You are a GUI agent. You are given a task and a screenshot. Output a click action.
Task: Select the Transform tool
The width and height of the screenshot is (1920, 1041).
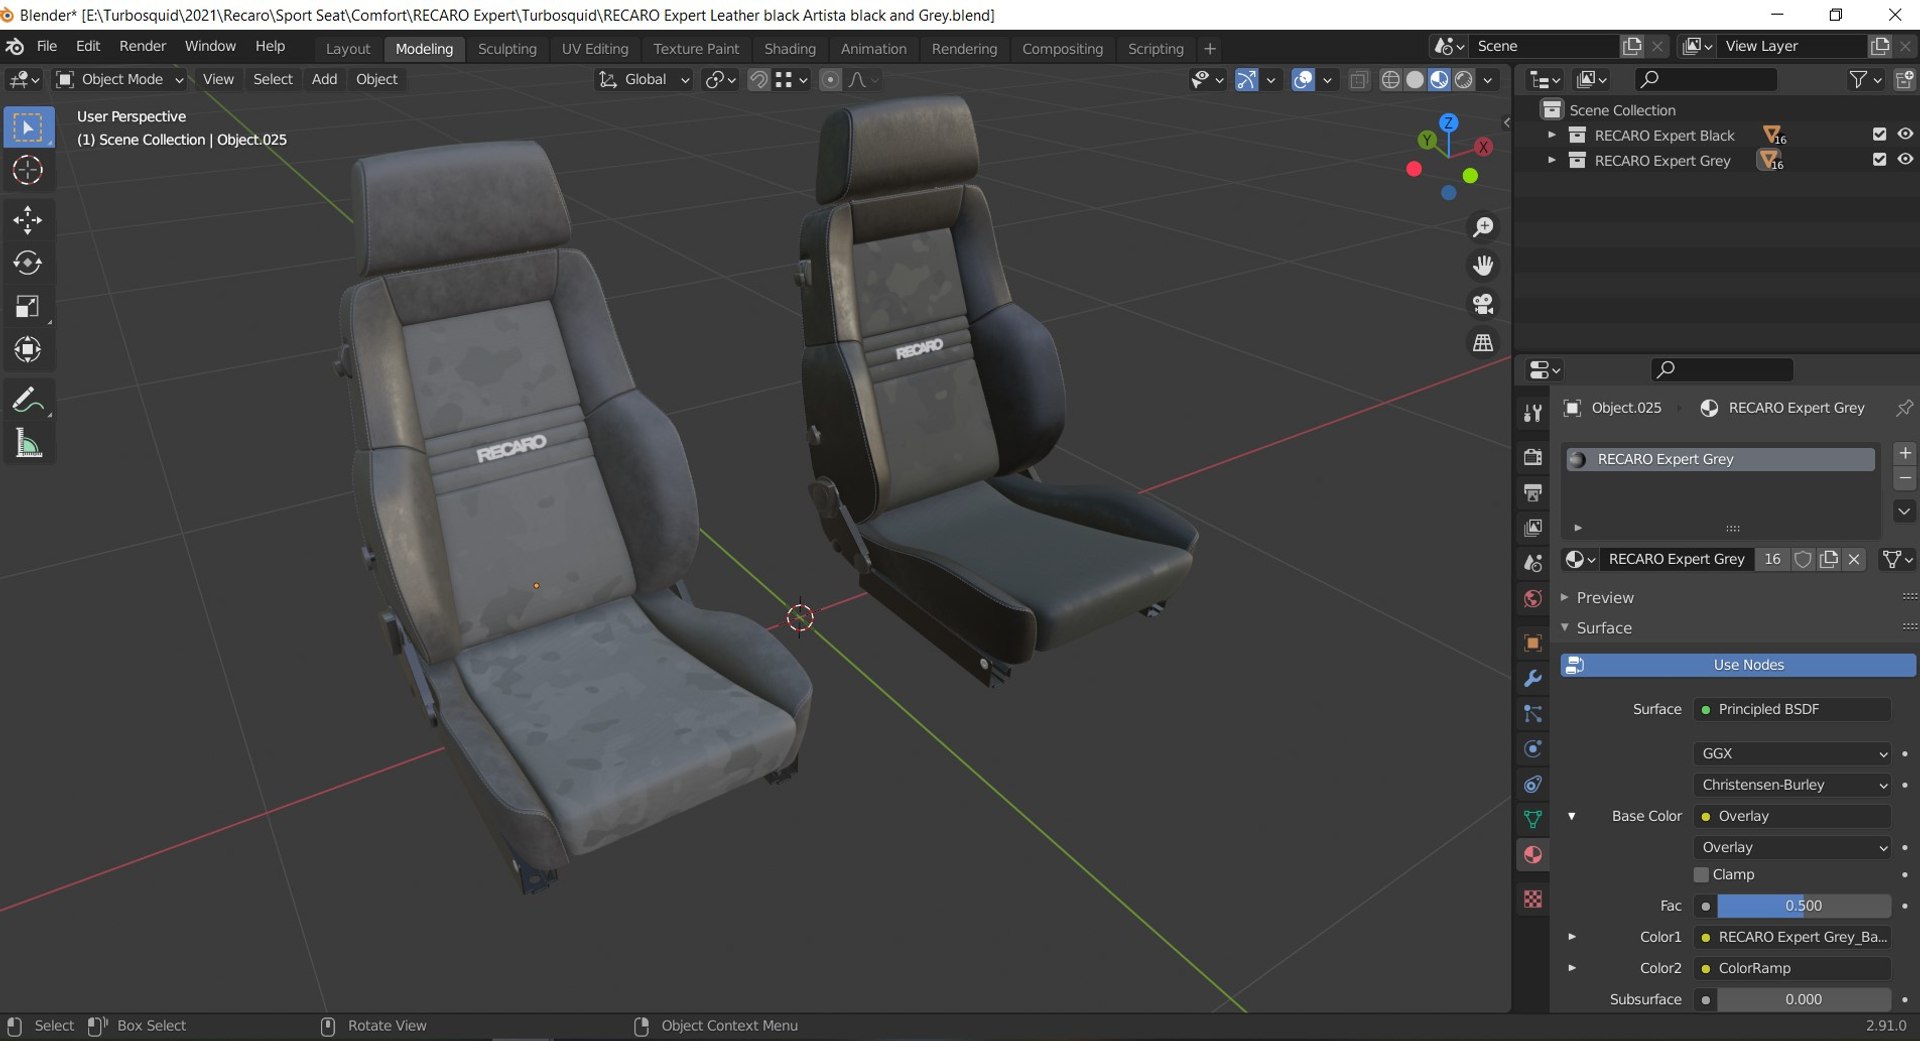click(x=28, y=349)
